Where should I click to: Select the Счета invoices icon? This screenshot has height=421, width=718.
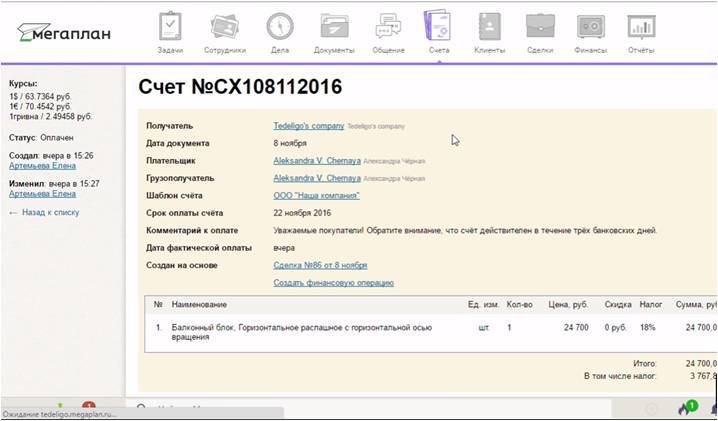coord(437,28)
